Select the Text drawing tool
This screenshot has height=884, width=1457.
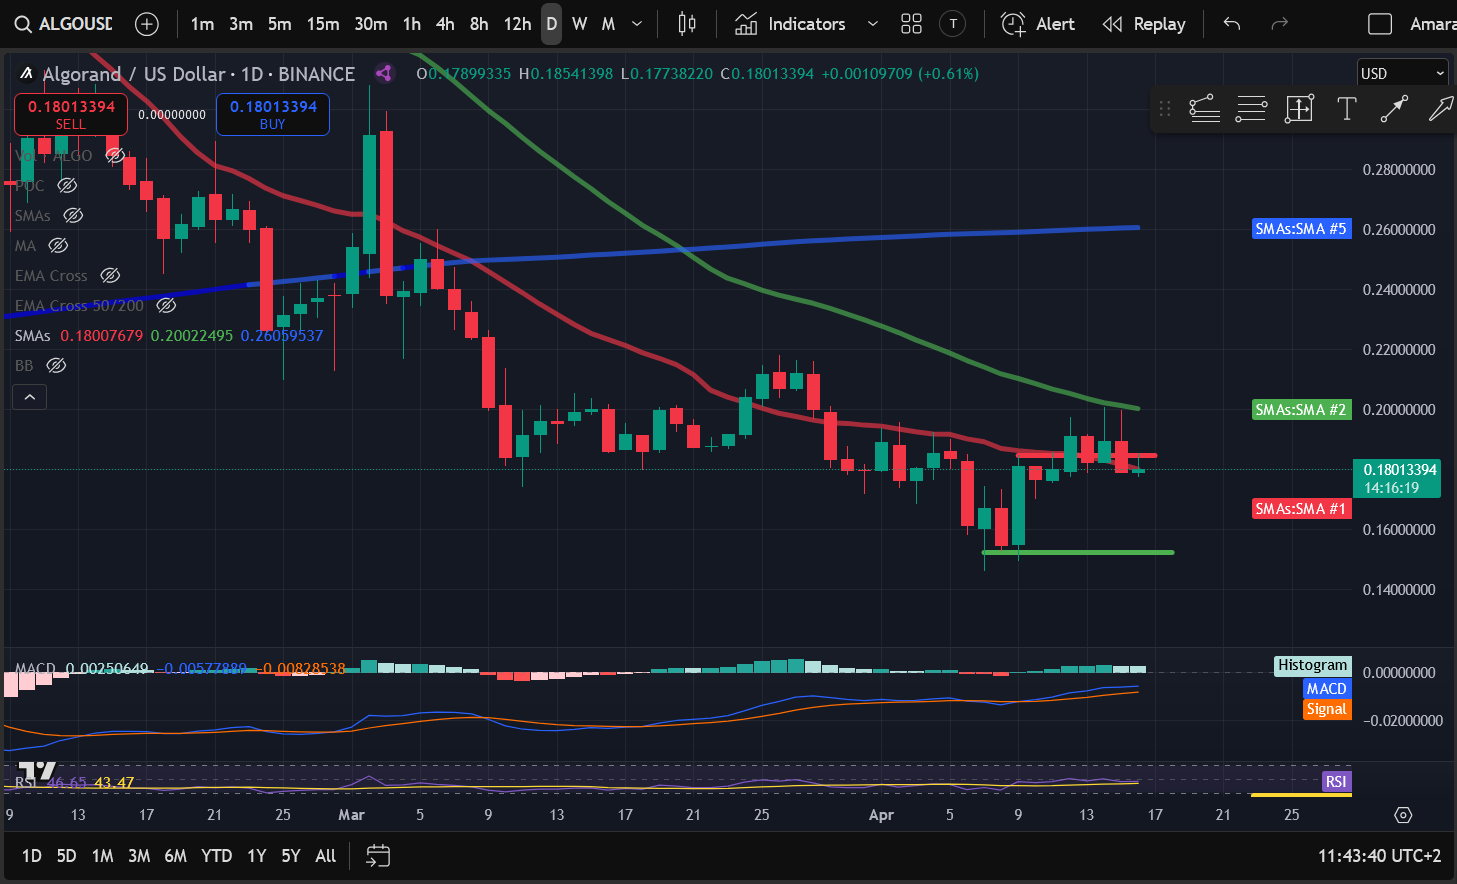pyautogui.click(x=1347, y=109)
